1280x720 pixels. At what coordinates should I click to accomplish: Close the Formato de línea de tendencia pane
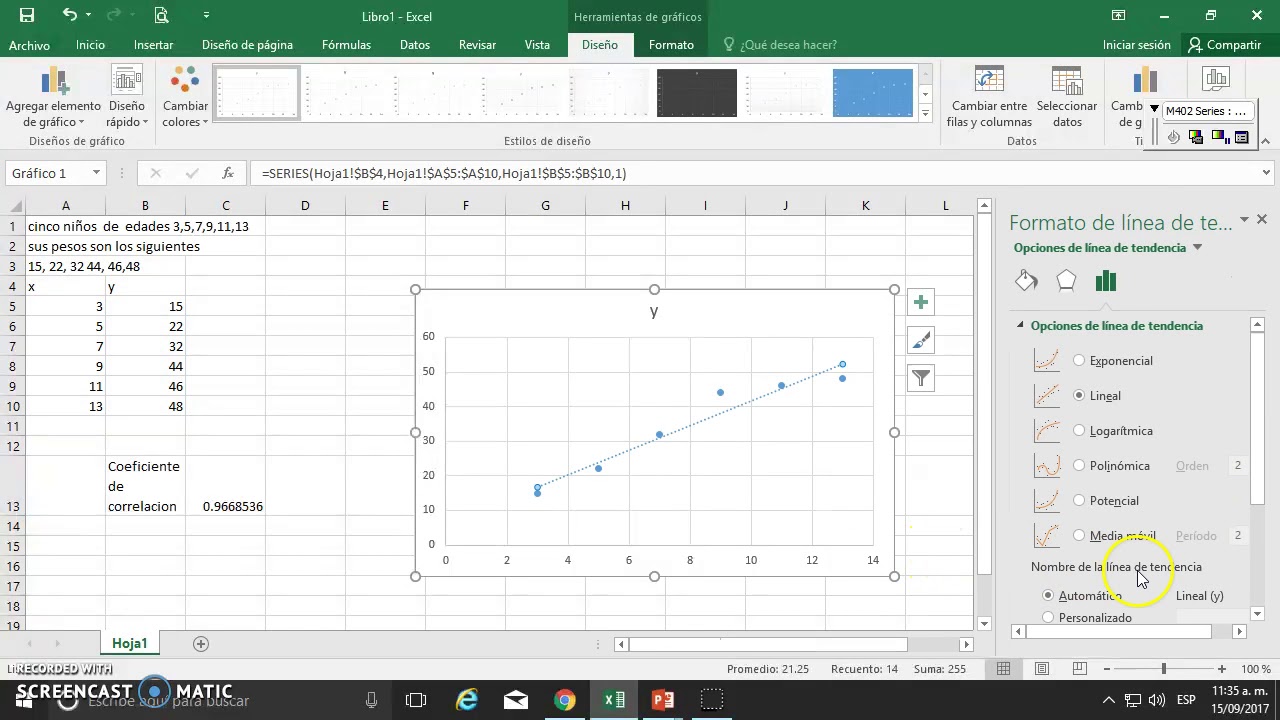click(1261, 219)
